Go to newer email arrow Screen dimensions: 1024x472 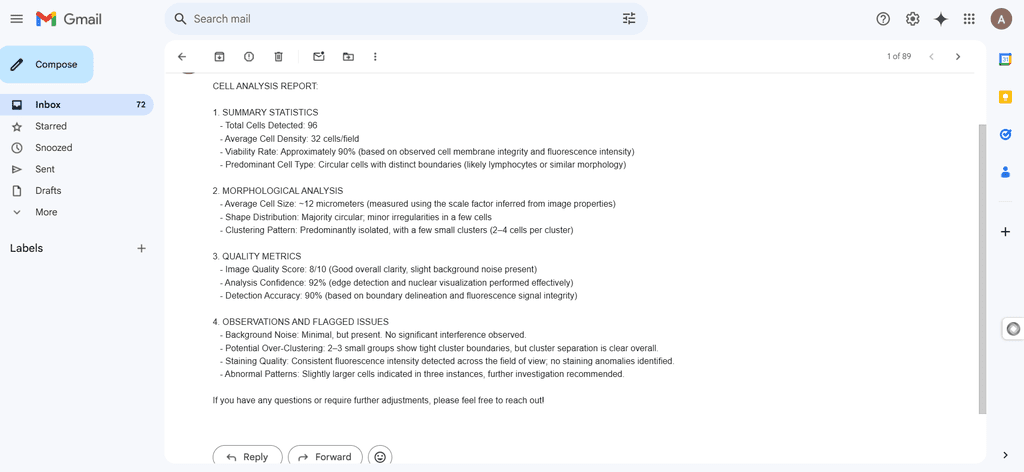(x=931, y=57)
